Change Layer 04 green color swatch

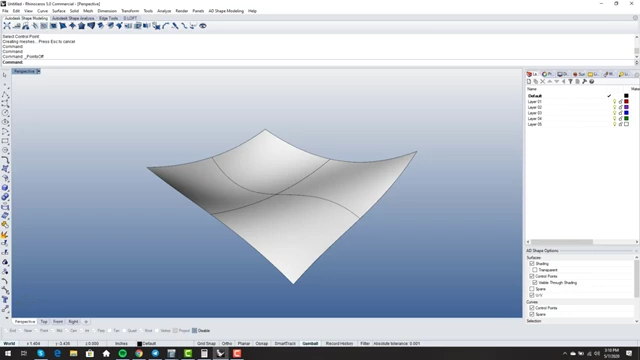pyautogui.click(x=627, y=119)
